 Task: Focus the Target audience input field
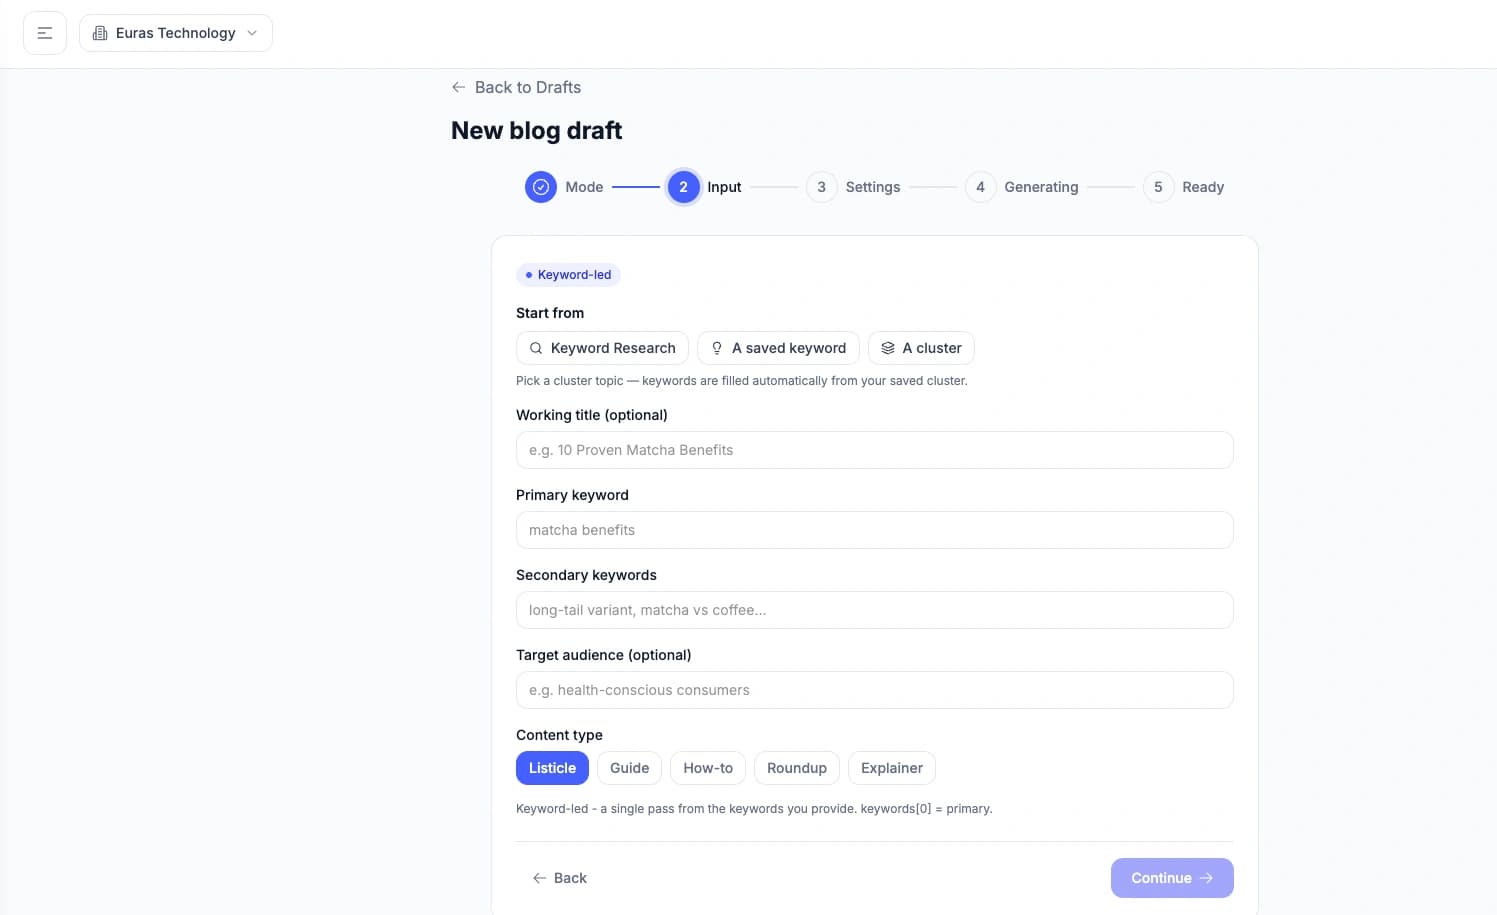point(874,690)
